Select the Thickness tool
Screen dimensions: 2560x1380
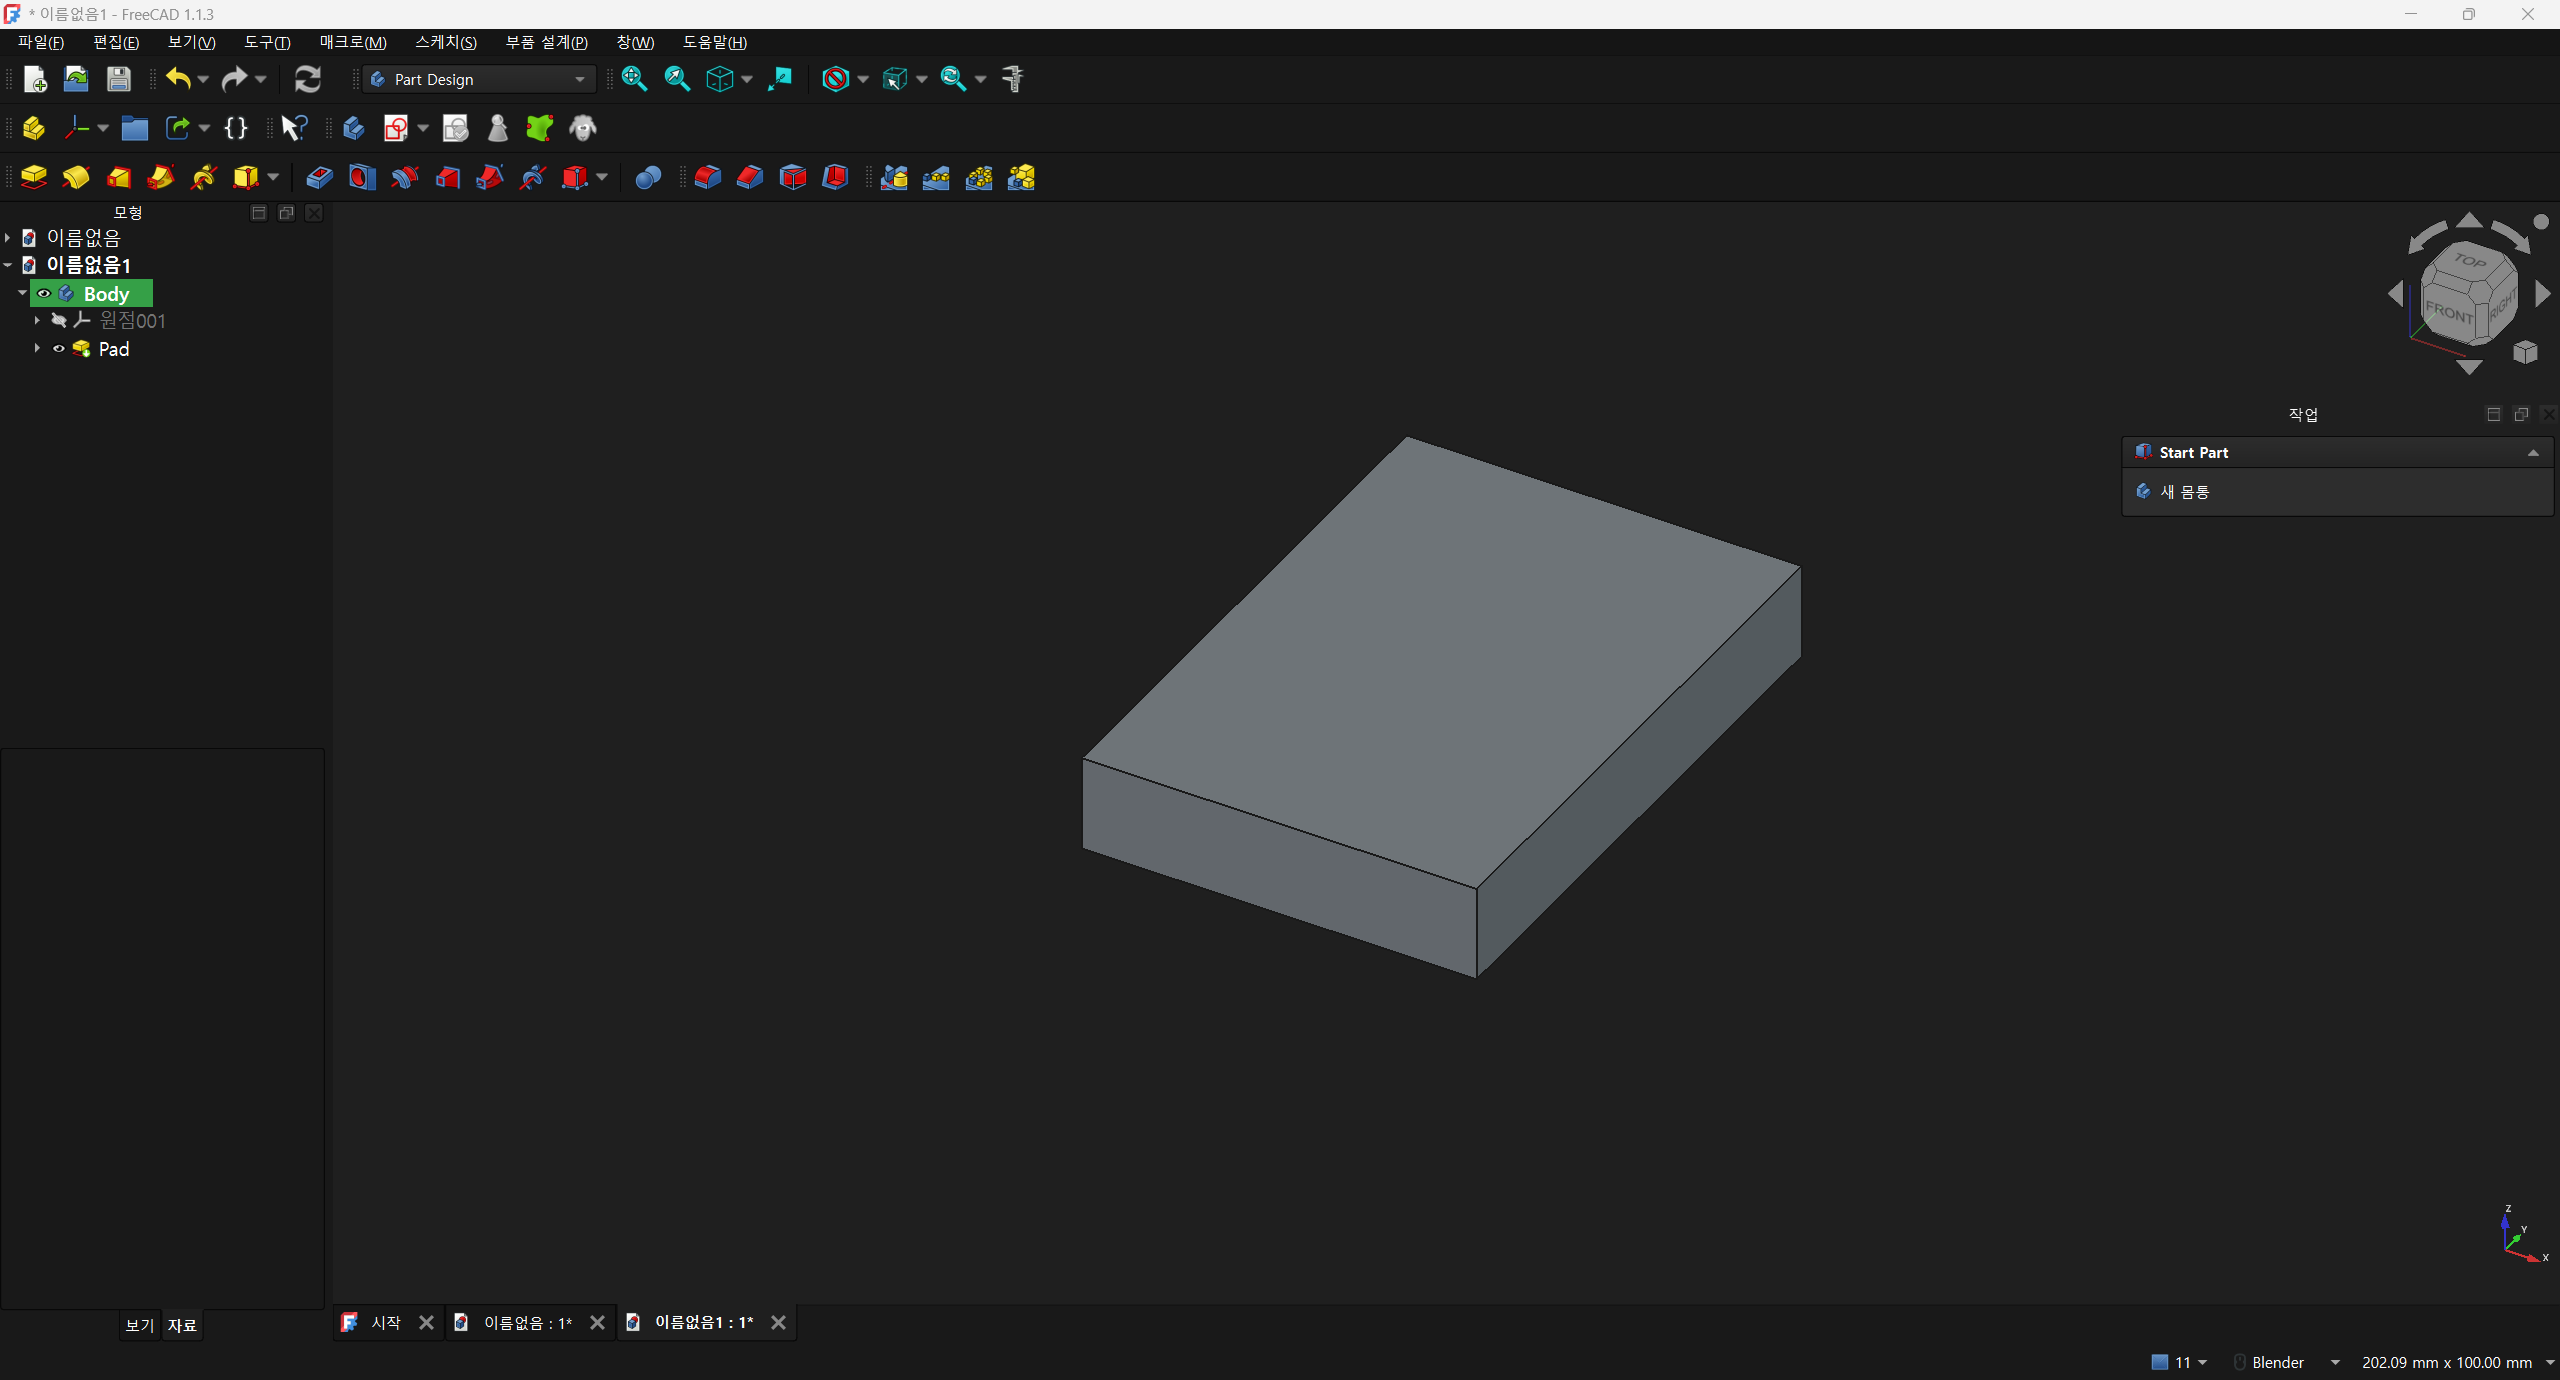835,178
